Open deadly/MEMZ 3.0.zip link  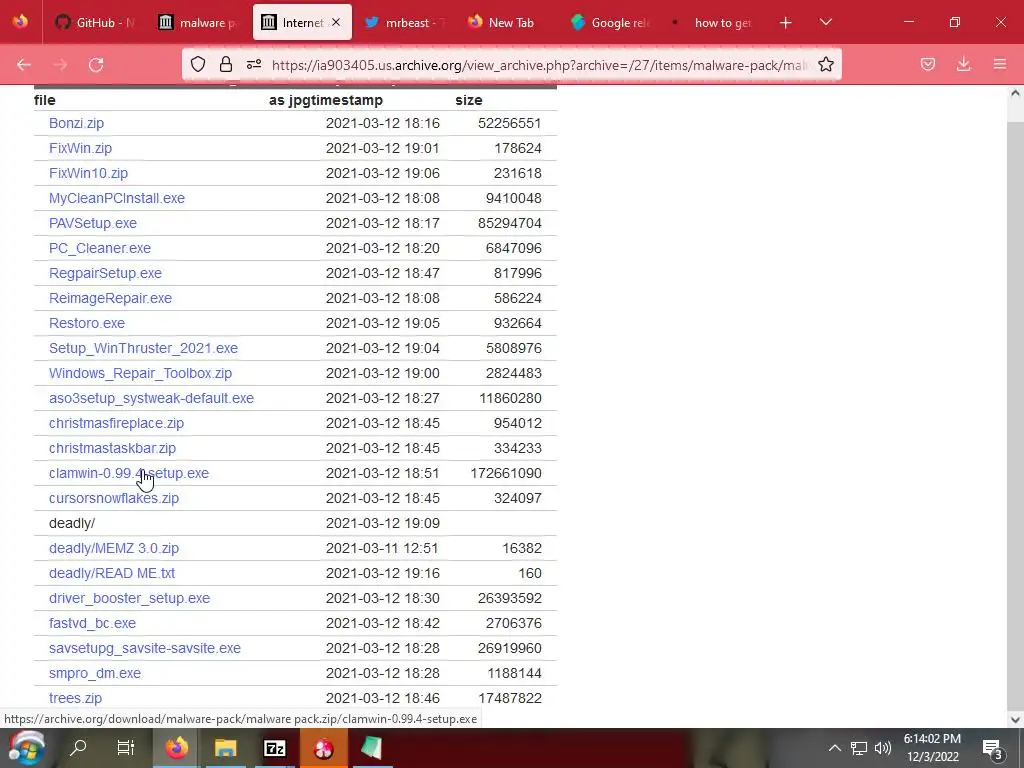[114, 548]
